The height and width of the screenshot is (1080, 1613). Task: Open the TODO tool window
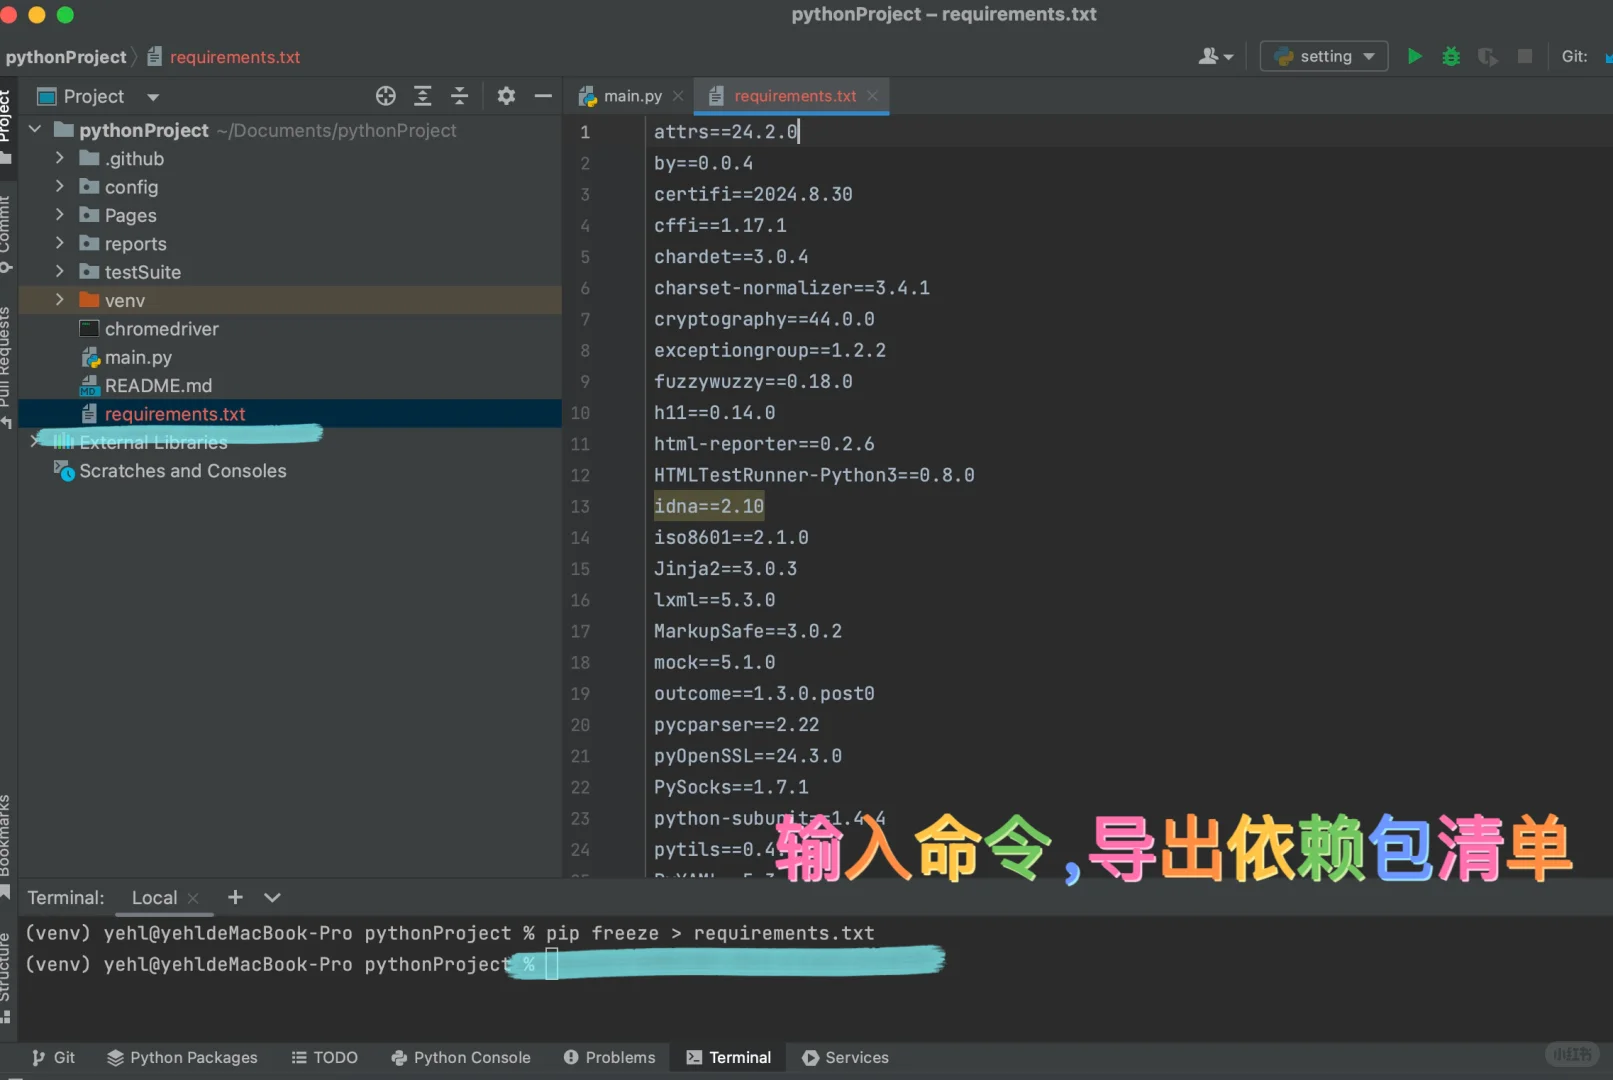click(x=324, y=1057)
